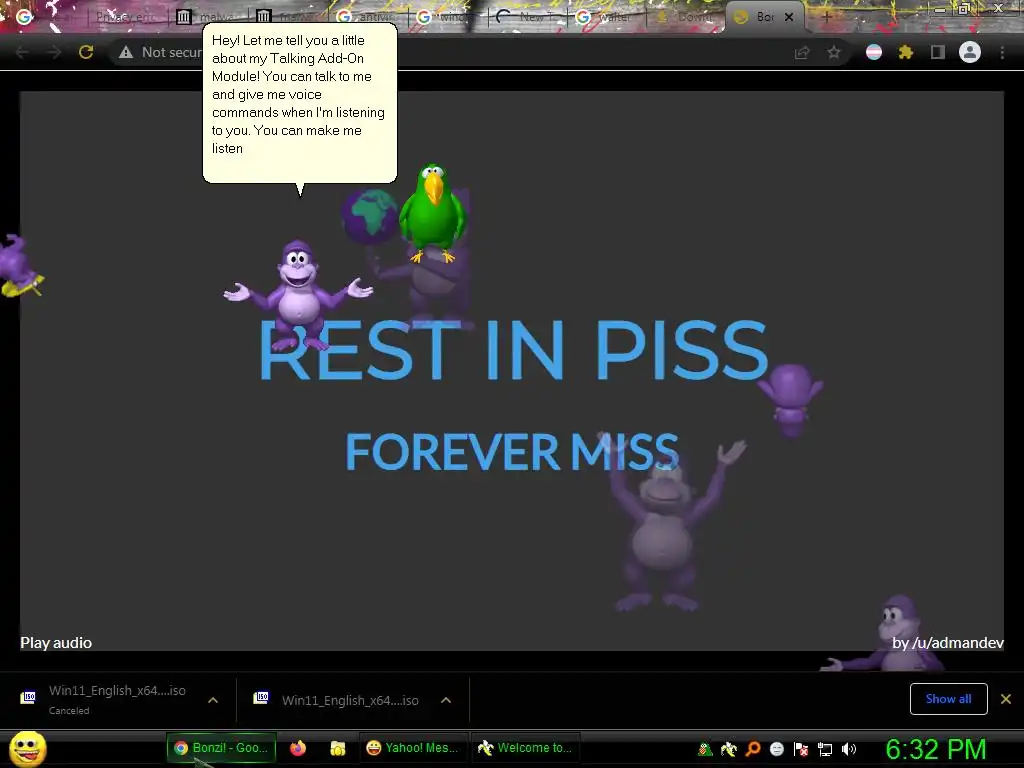
Task: Open a new tab with plus button
Action: (826, 17)
